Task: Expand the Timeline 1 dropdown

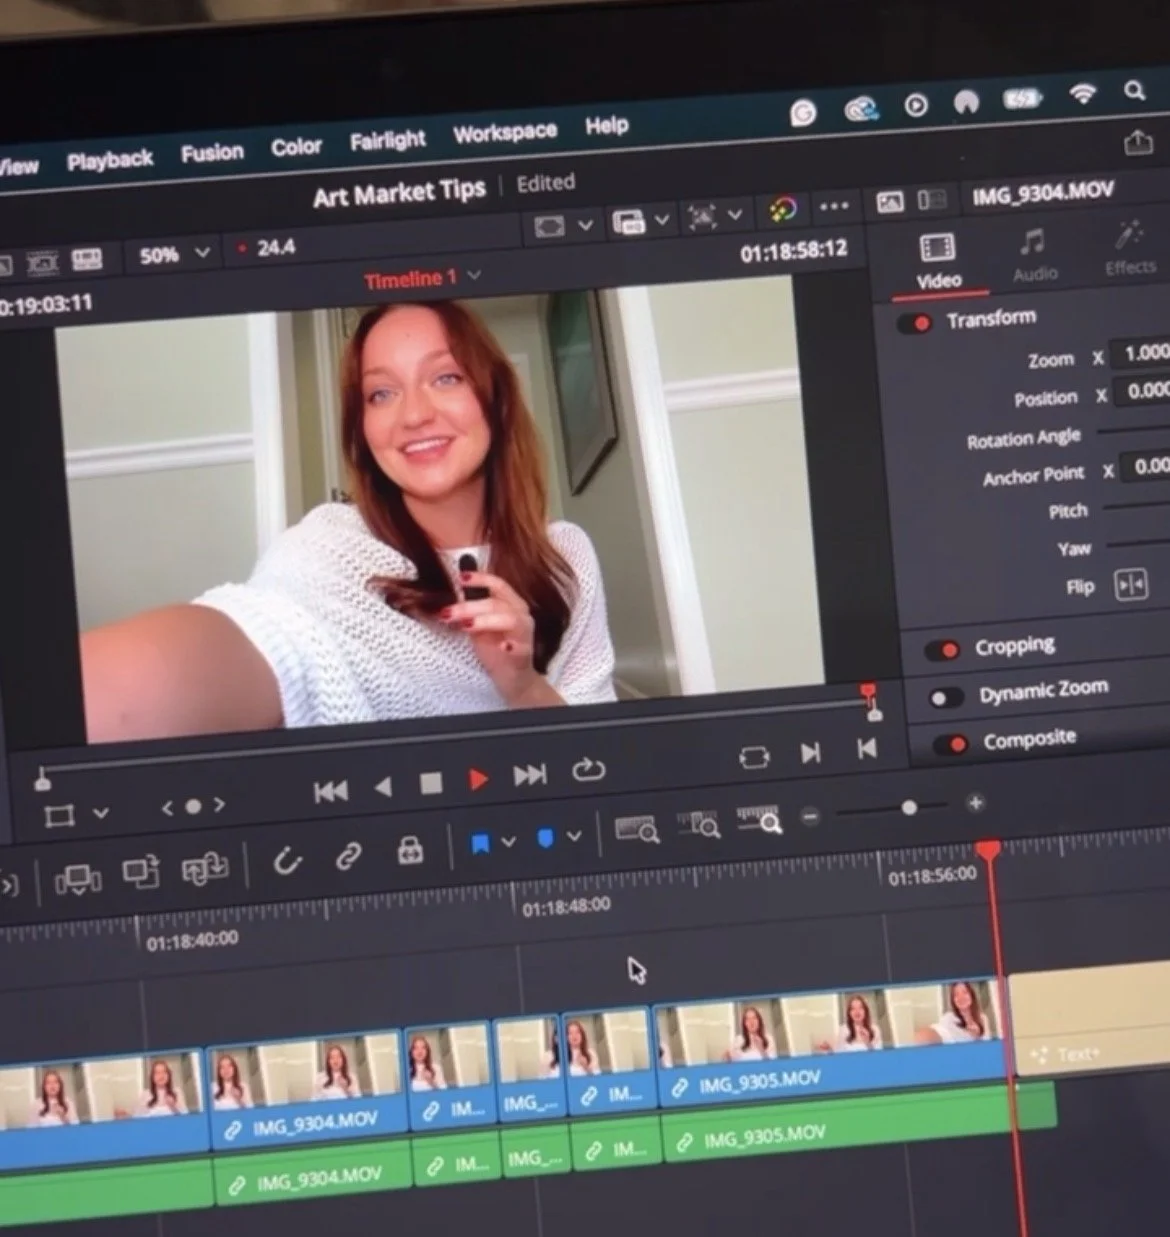Action: 423,279
